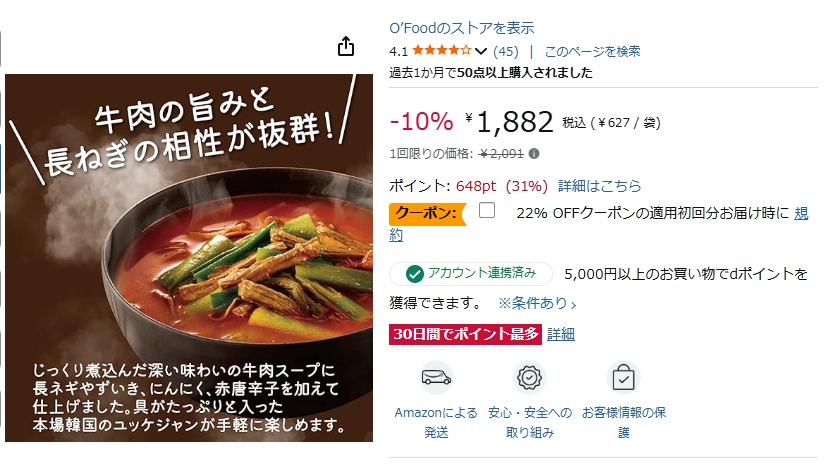Viewport: 834px width, 471px height.
Task: Click the yukgaejang soup product image
Action: tap(189, 258)
